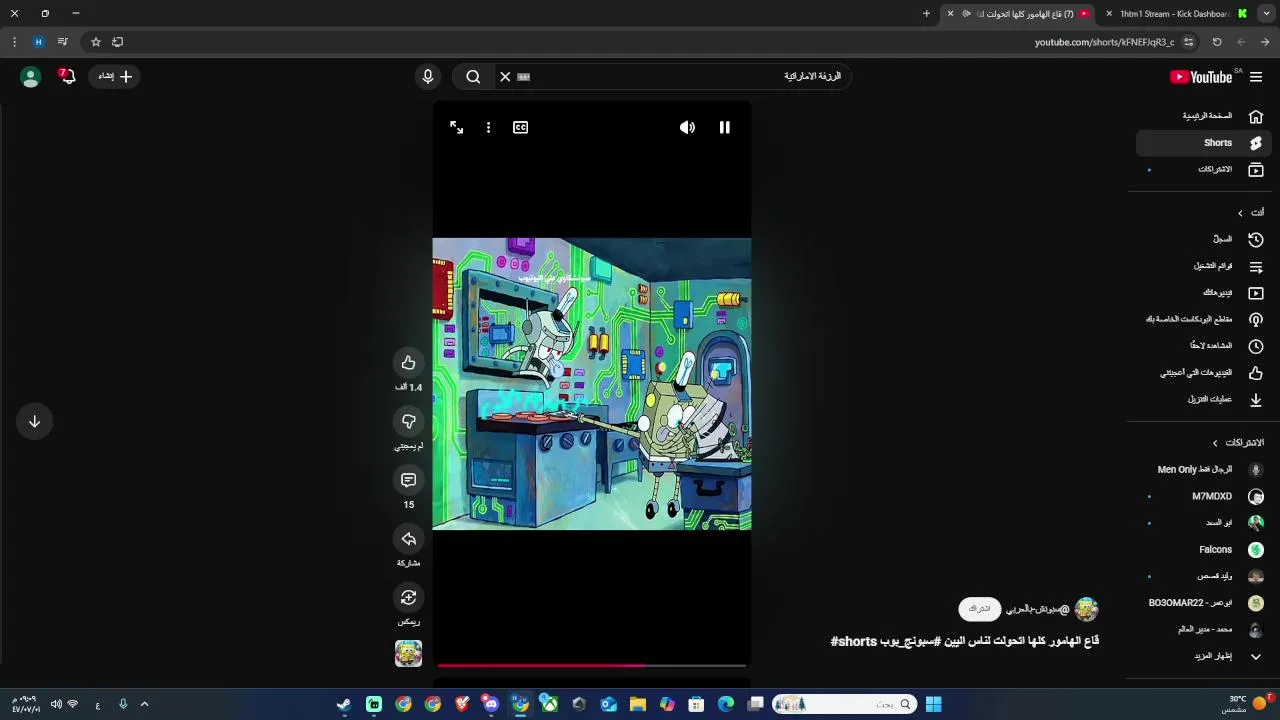Image resolution: width=1280 pixels, height=720 pixels.
Task: Open the M7MDXD subscription channel
Action: click(x=1204, y=496)
